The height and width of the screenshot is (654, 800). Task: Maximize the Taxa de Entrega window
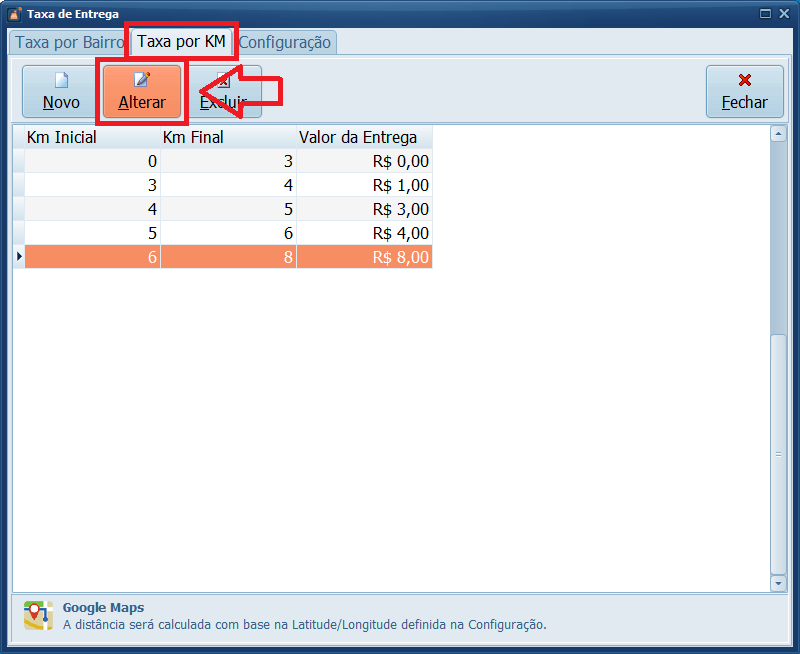click(x=765, y=14)
